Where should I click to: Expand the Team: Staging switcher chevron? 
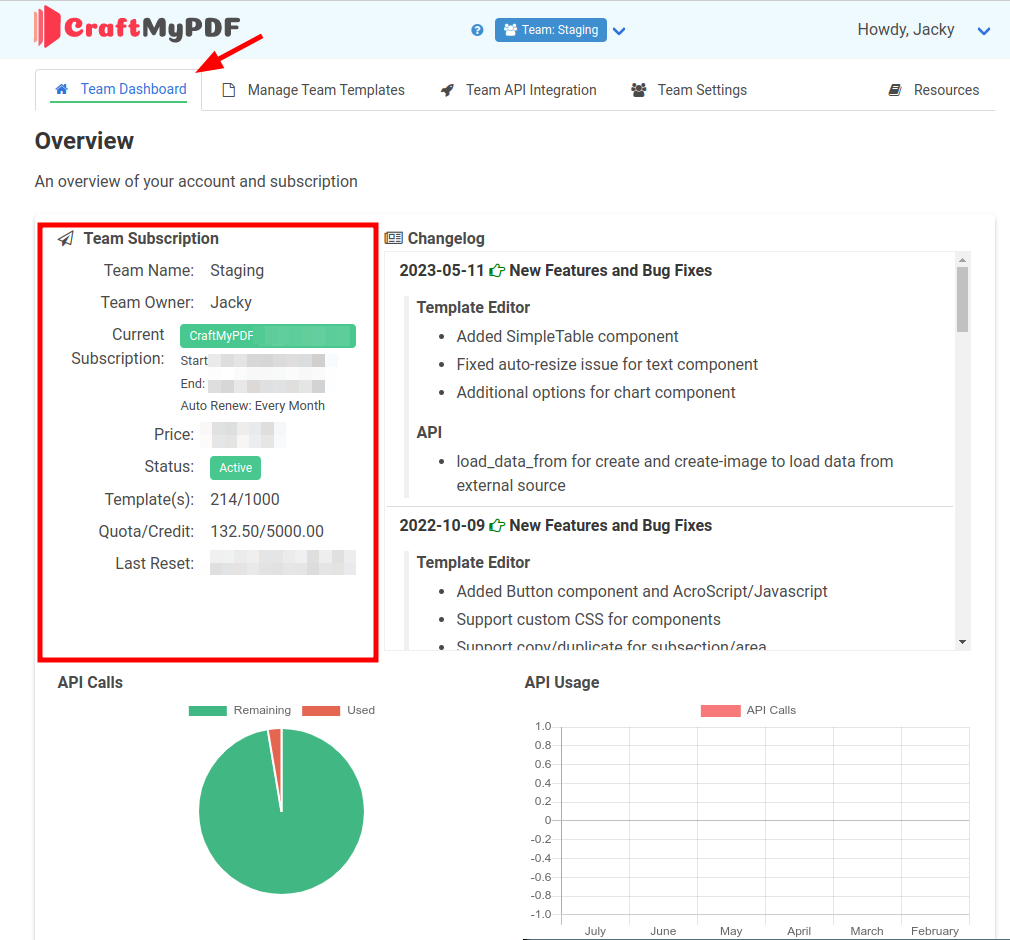coord(619,31)
